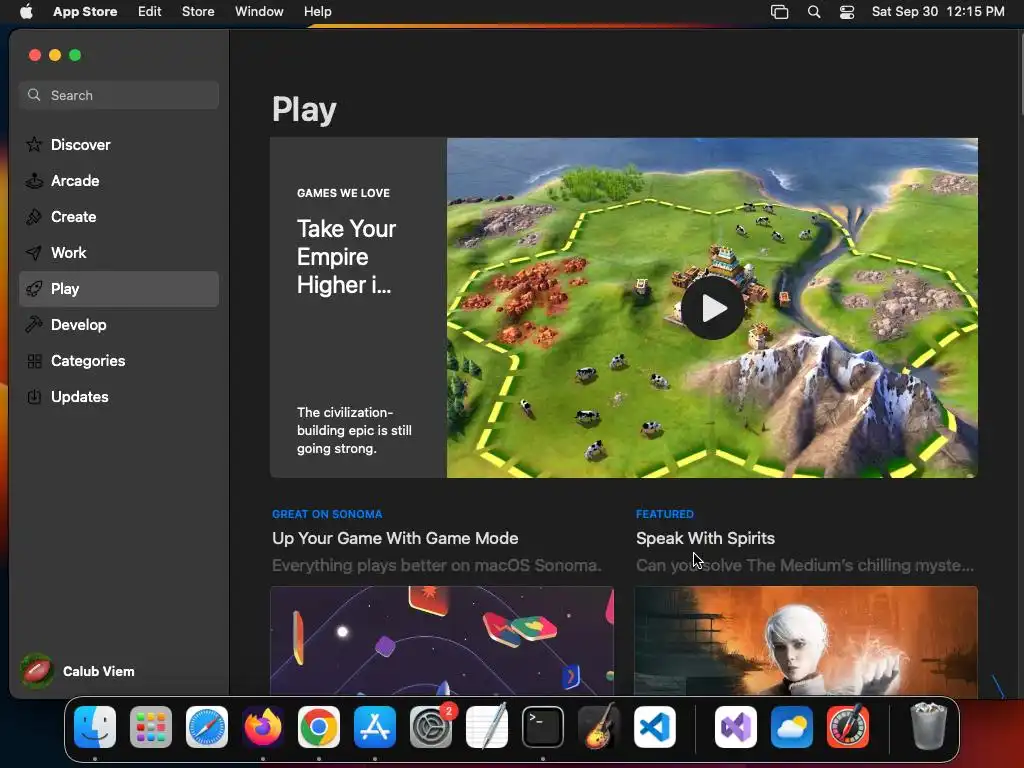Select the Play rocket icon
The image size is (1024, 768).
pyautogui.click(x=34, y=289)
